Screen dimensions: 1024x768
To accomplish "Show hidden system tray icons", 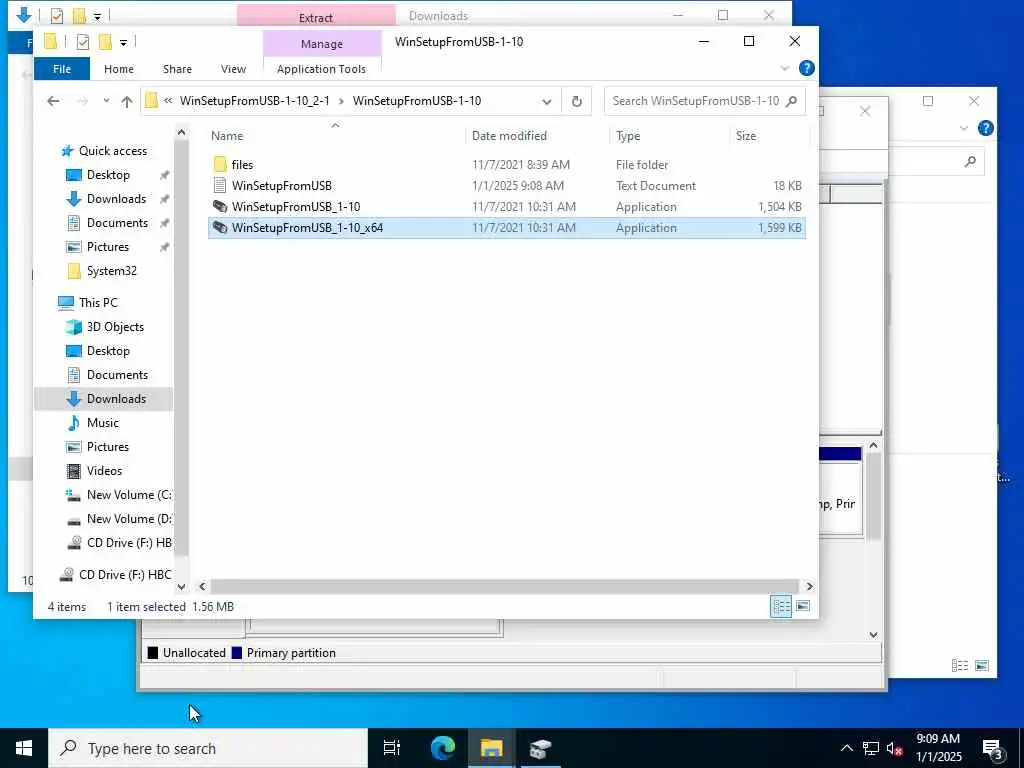I will point(846,748).
